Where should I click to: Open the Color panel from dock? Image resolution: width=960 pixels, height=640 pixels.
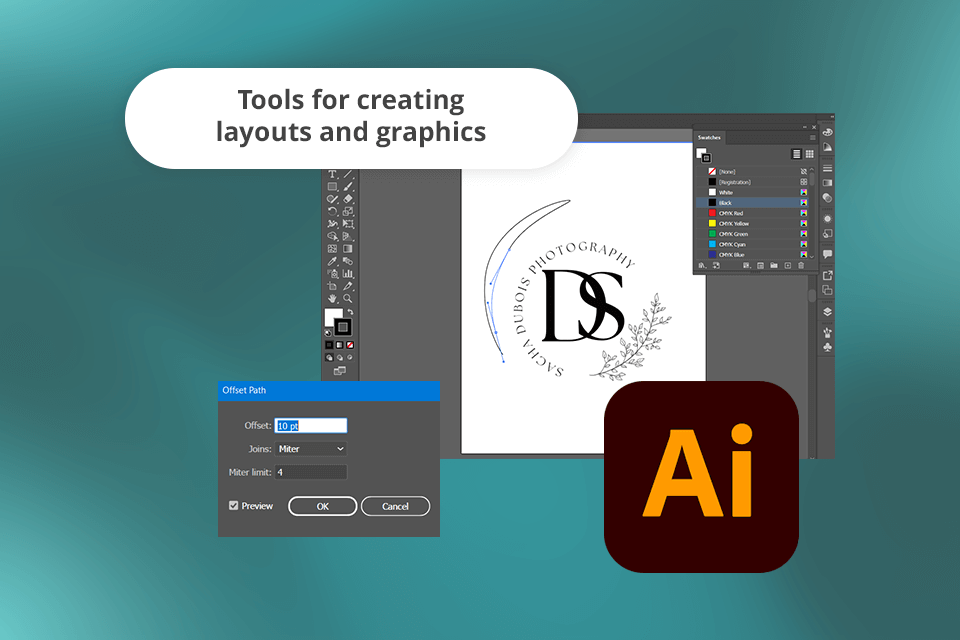tap(827, 132)
